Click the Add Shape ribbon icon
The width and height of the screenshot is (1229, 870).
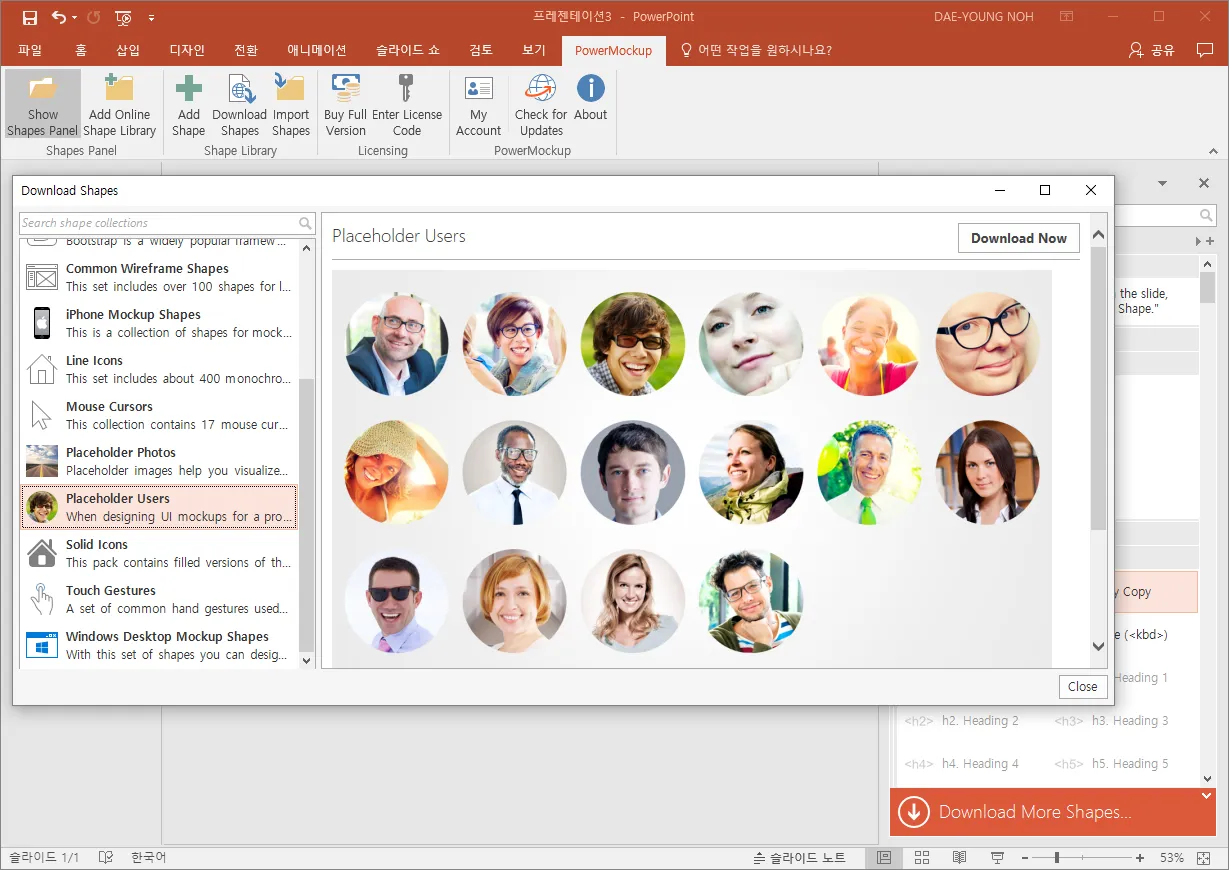click(x=188, y=105)
